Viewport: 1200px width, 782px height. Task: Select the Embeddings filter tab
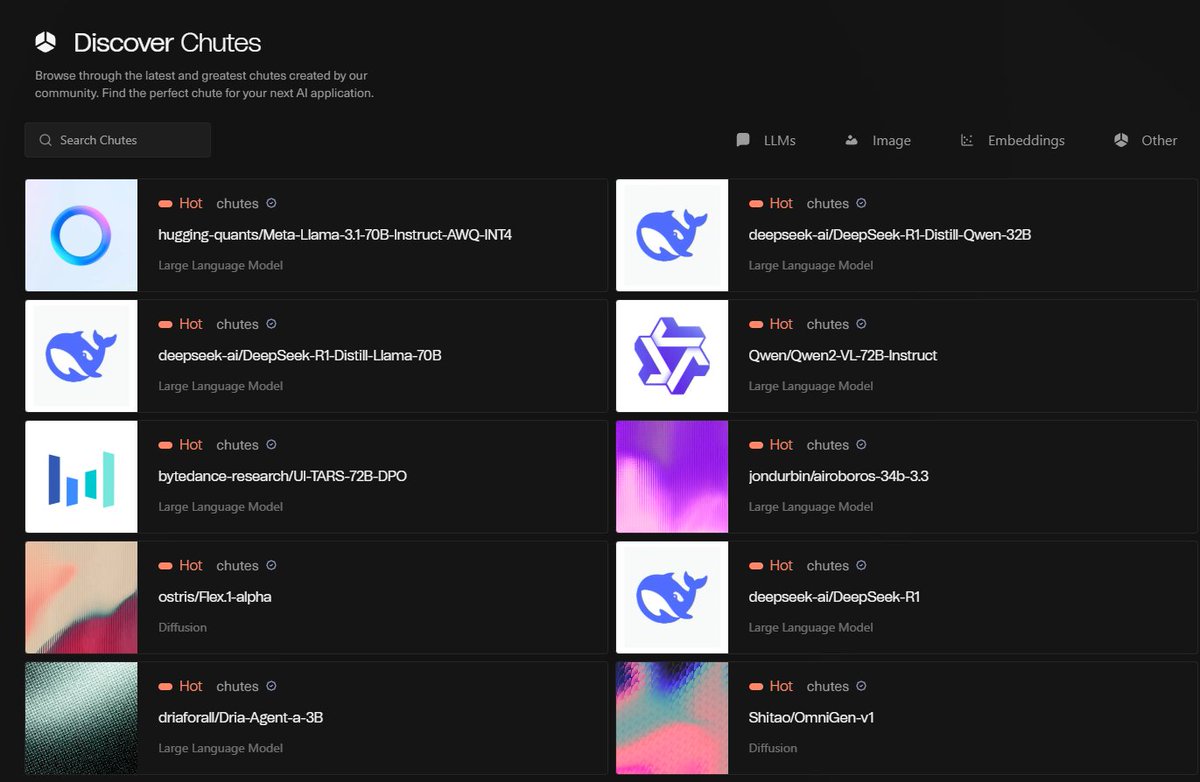pos(1013,140)
